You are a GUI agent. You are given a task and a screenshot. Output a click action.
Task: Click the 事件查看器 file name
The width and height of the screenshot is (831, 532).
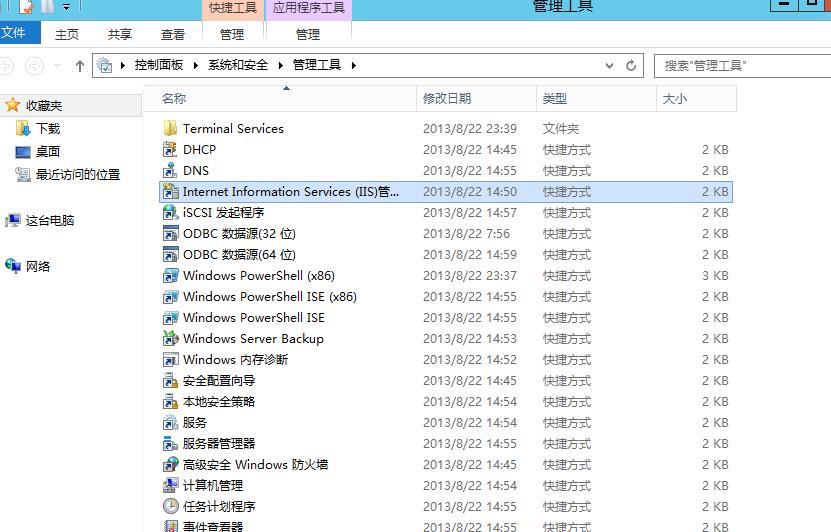[213, 526]
